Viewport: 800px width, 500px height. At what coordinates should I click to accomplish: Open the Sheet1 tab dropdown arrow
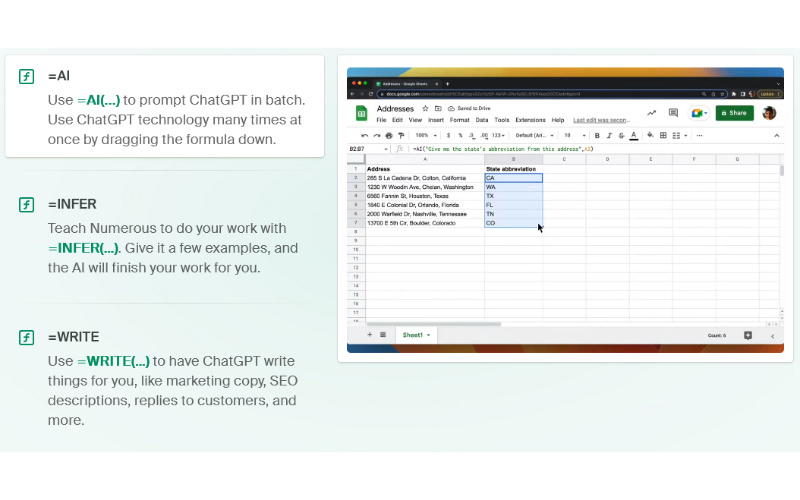pos(429,335)
